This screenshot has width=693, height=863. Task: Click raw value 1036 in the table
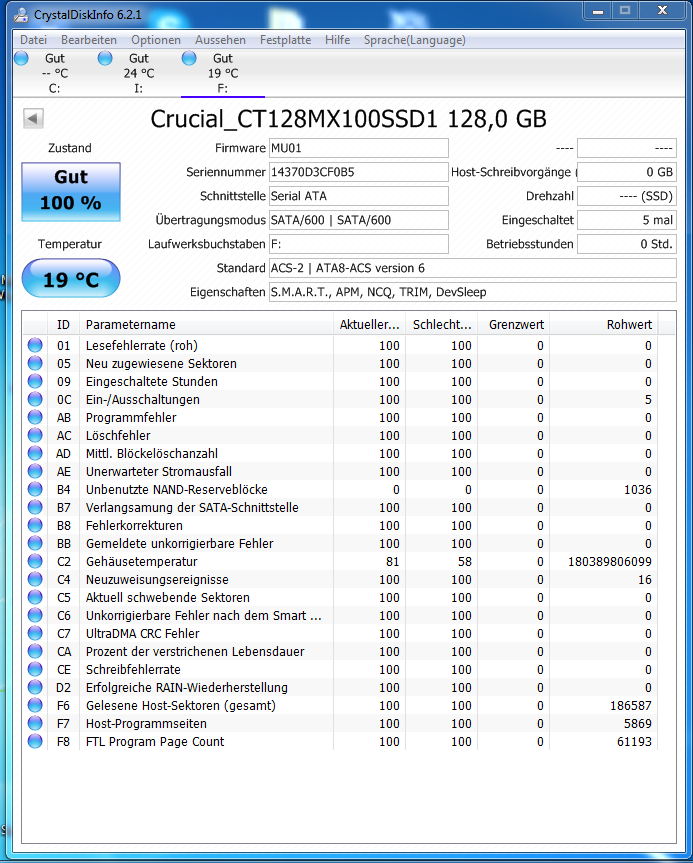click(638, 490)
